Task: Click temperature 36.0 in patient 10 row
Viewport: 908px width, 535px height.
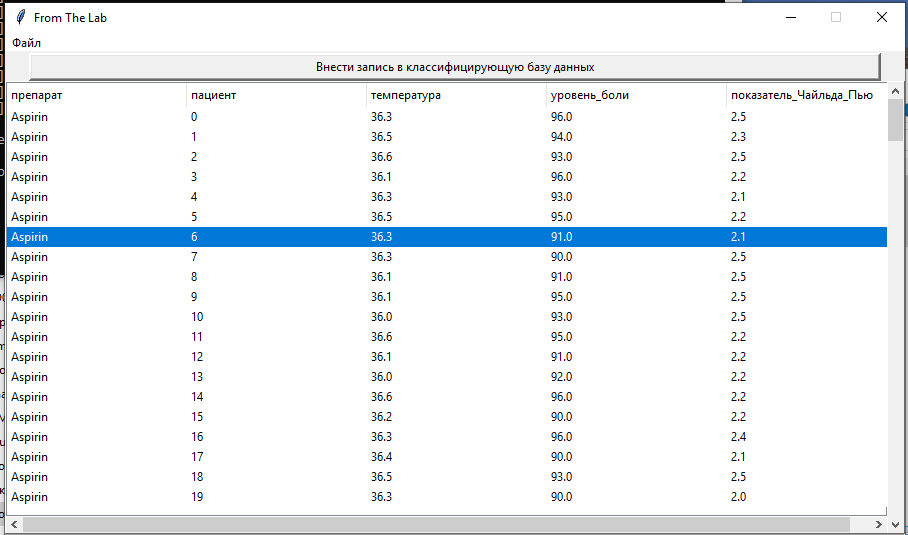Action: (382, 317)
